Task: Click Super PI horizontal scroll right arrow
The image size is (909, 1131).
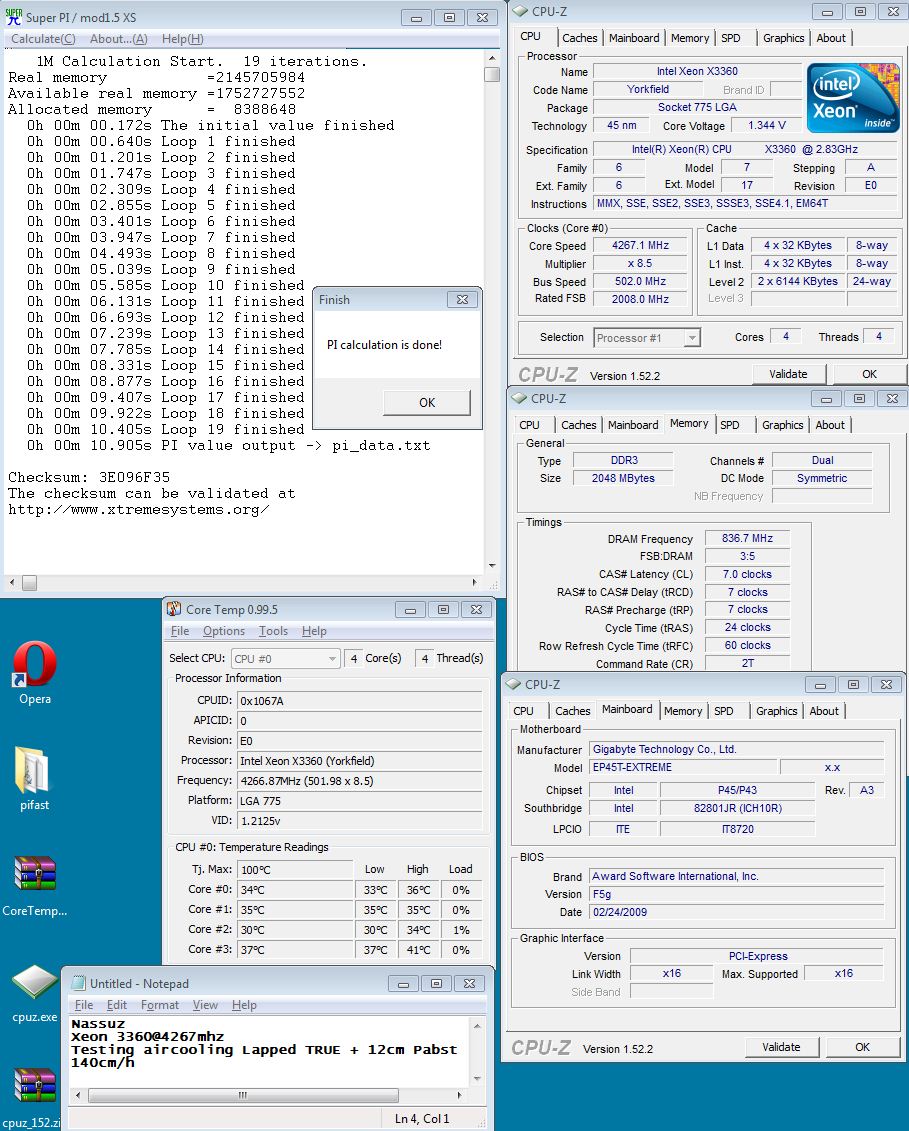Action: pos(475,582)
